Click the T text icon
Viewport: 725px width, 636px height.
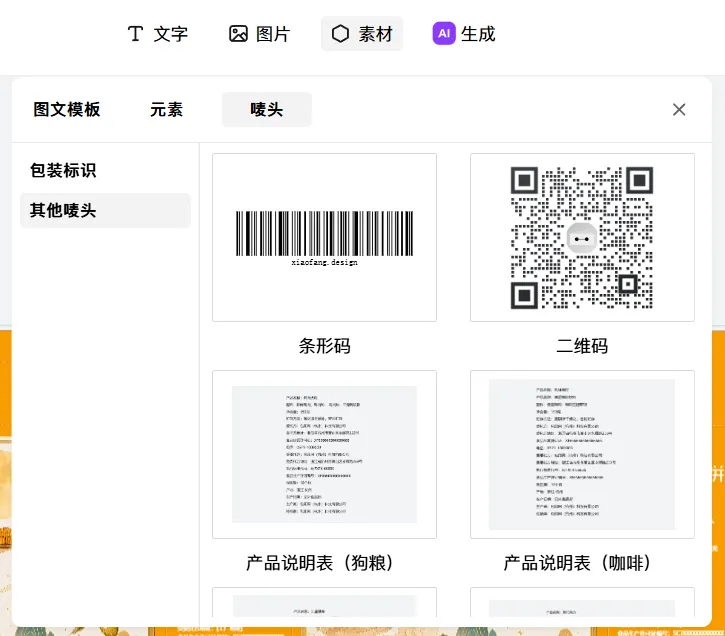[x=135, y=34]
